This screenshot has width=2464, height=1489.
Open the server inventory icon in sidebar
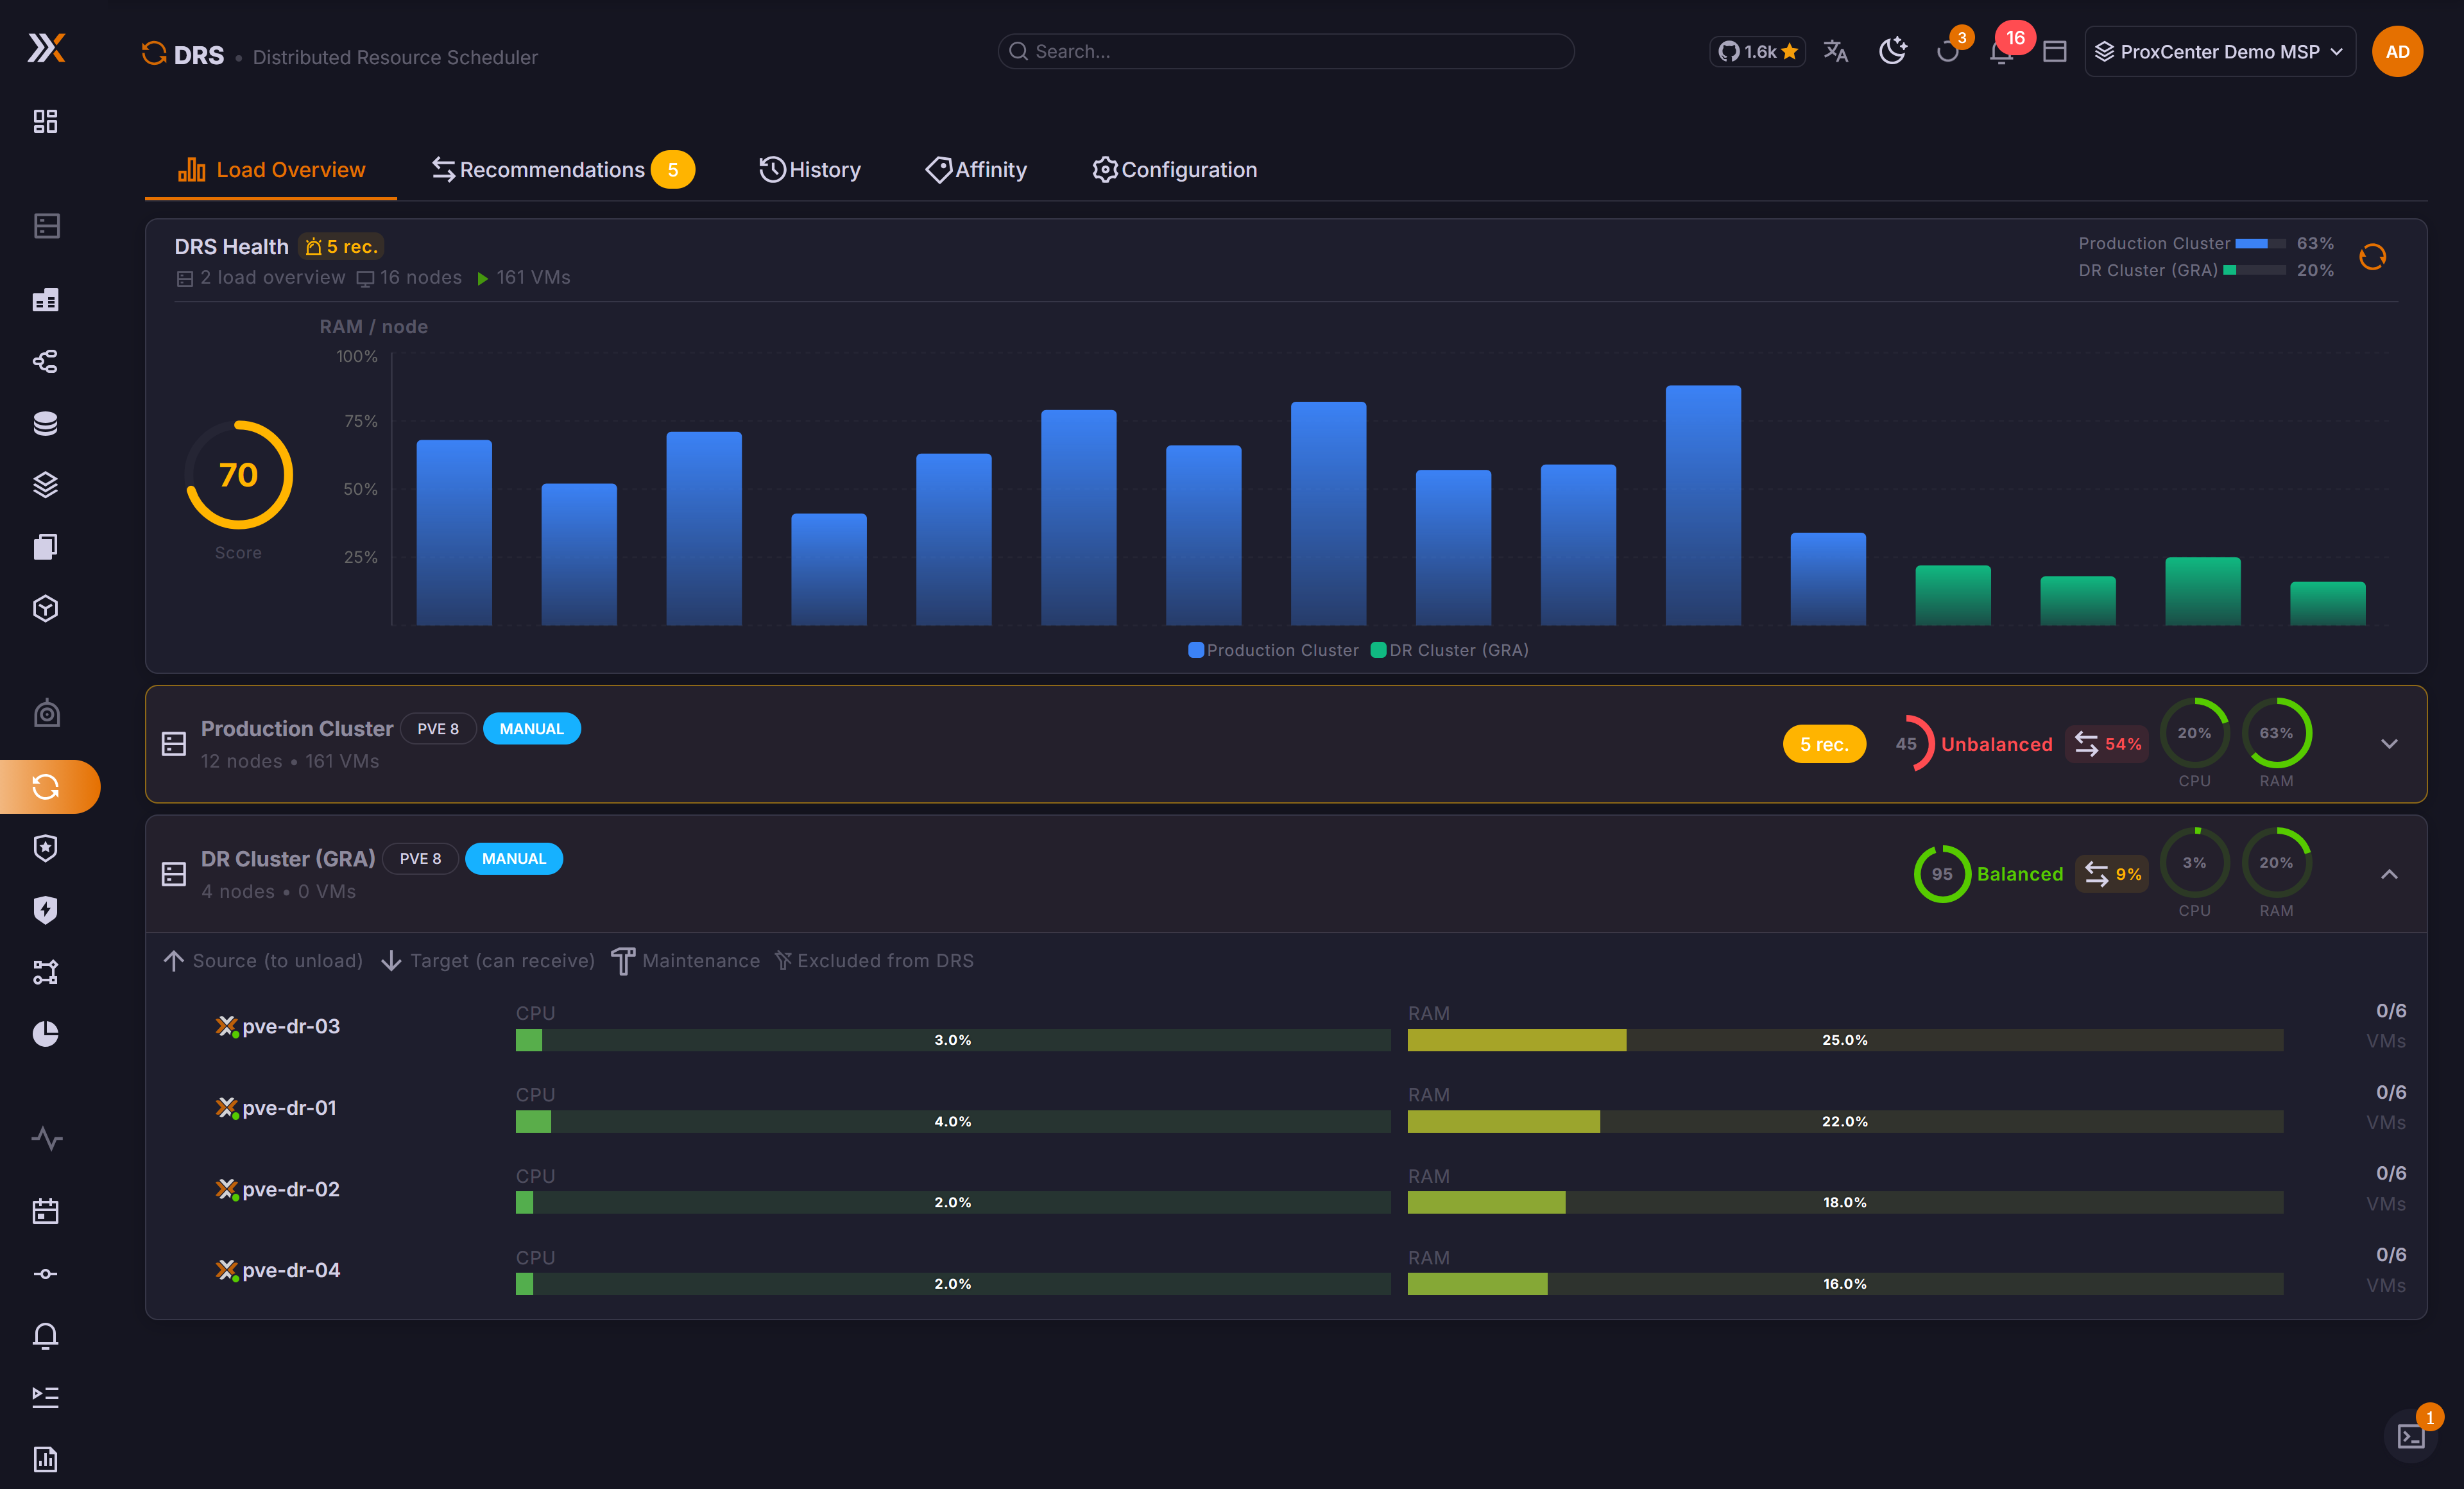click(x=46, y=226)
